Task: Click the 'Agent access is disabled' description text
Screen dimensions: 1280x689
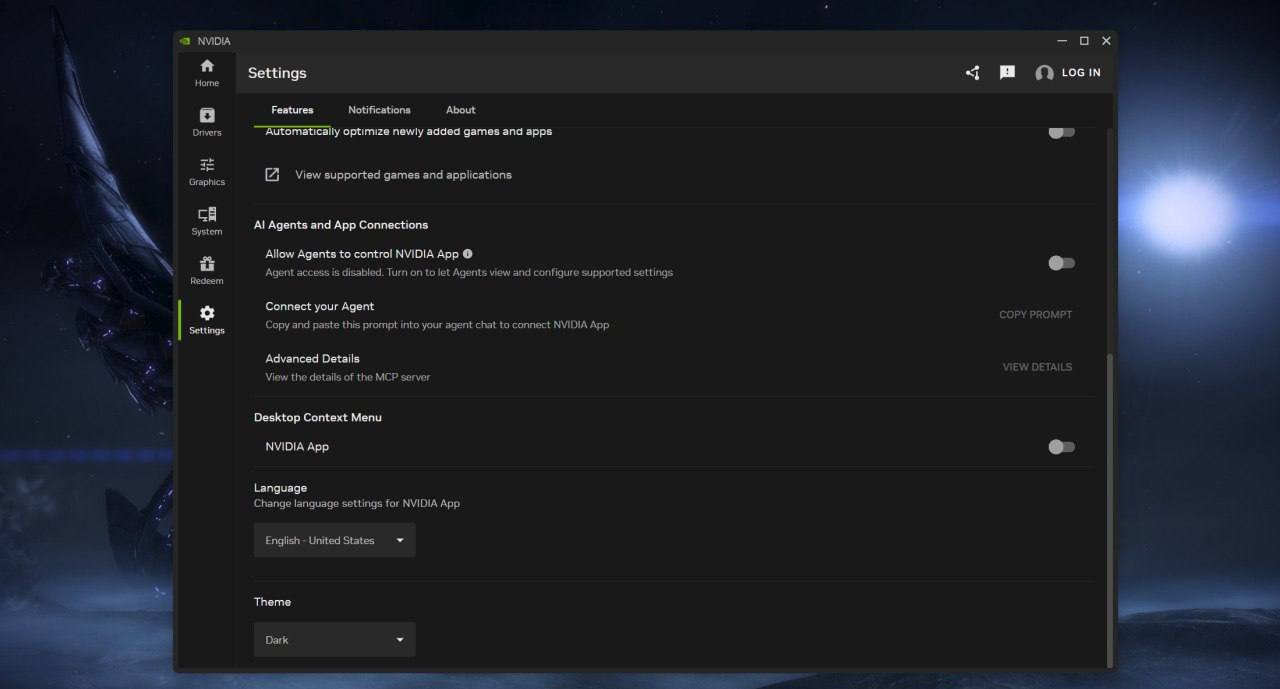Action: point(469,272)
